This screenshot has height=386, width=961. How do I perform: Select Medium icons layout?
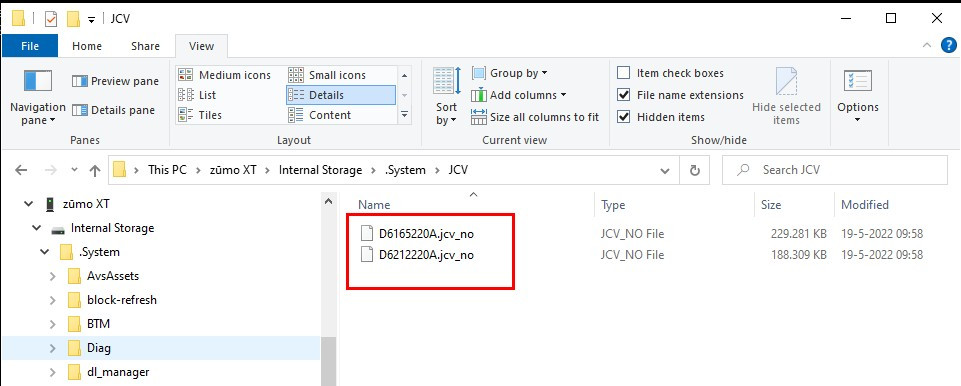tap(224, 75)
